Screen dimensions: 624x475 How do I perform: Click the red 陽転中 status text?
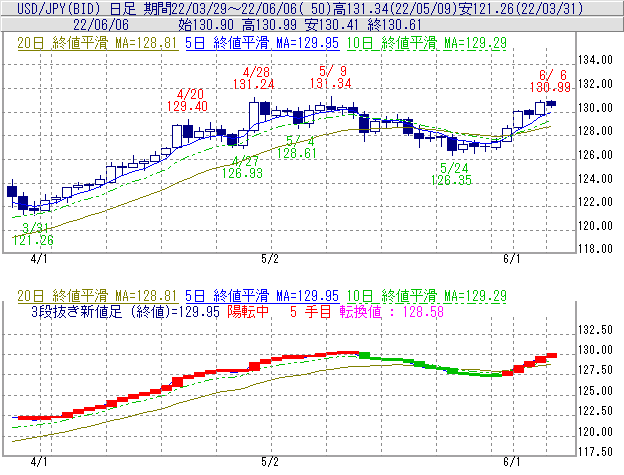(x=248, y=311)
